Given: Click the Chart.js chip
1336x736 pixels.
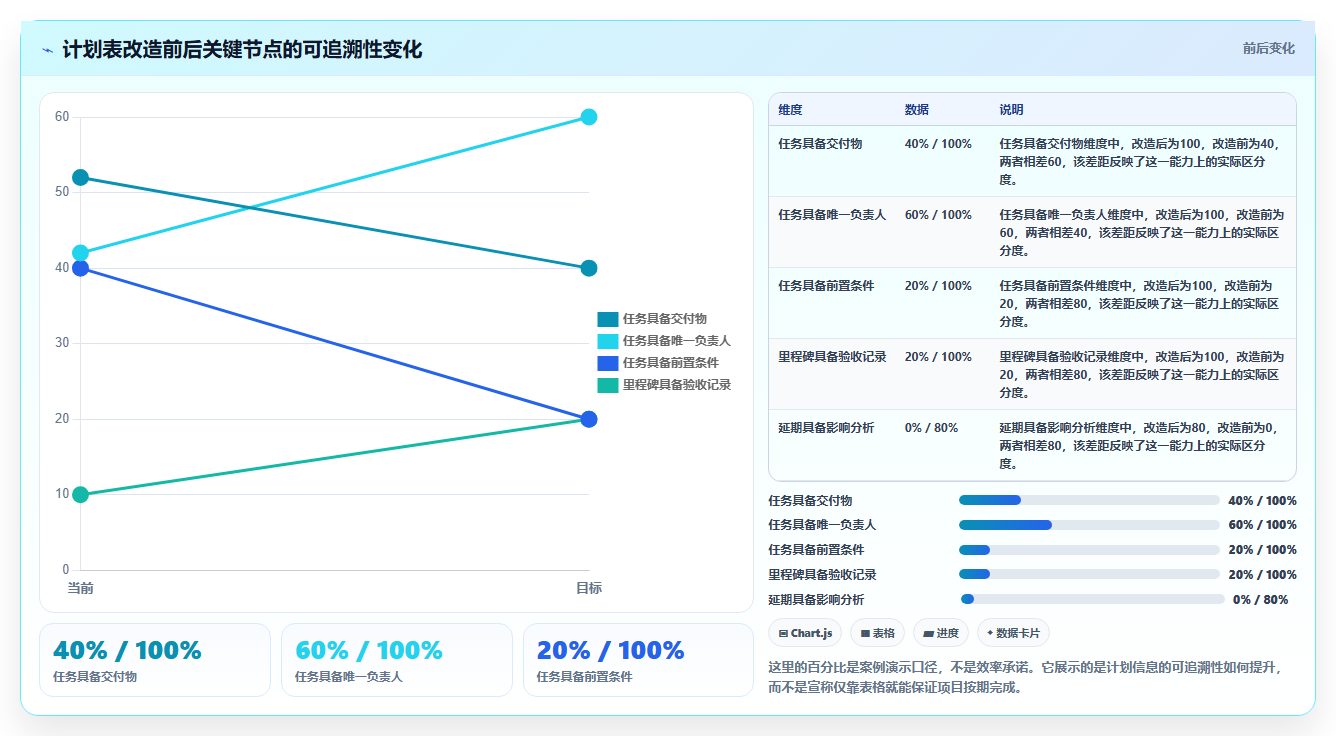Looking at the screenshot, I should (805, 633).
